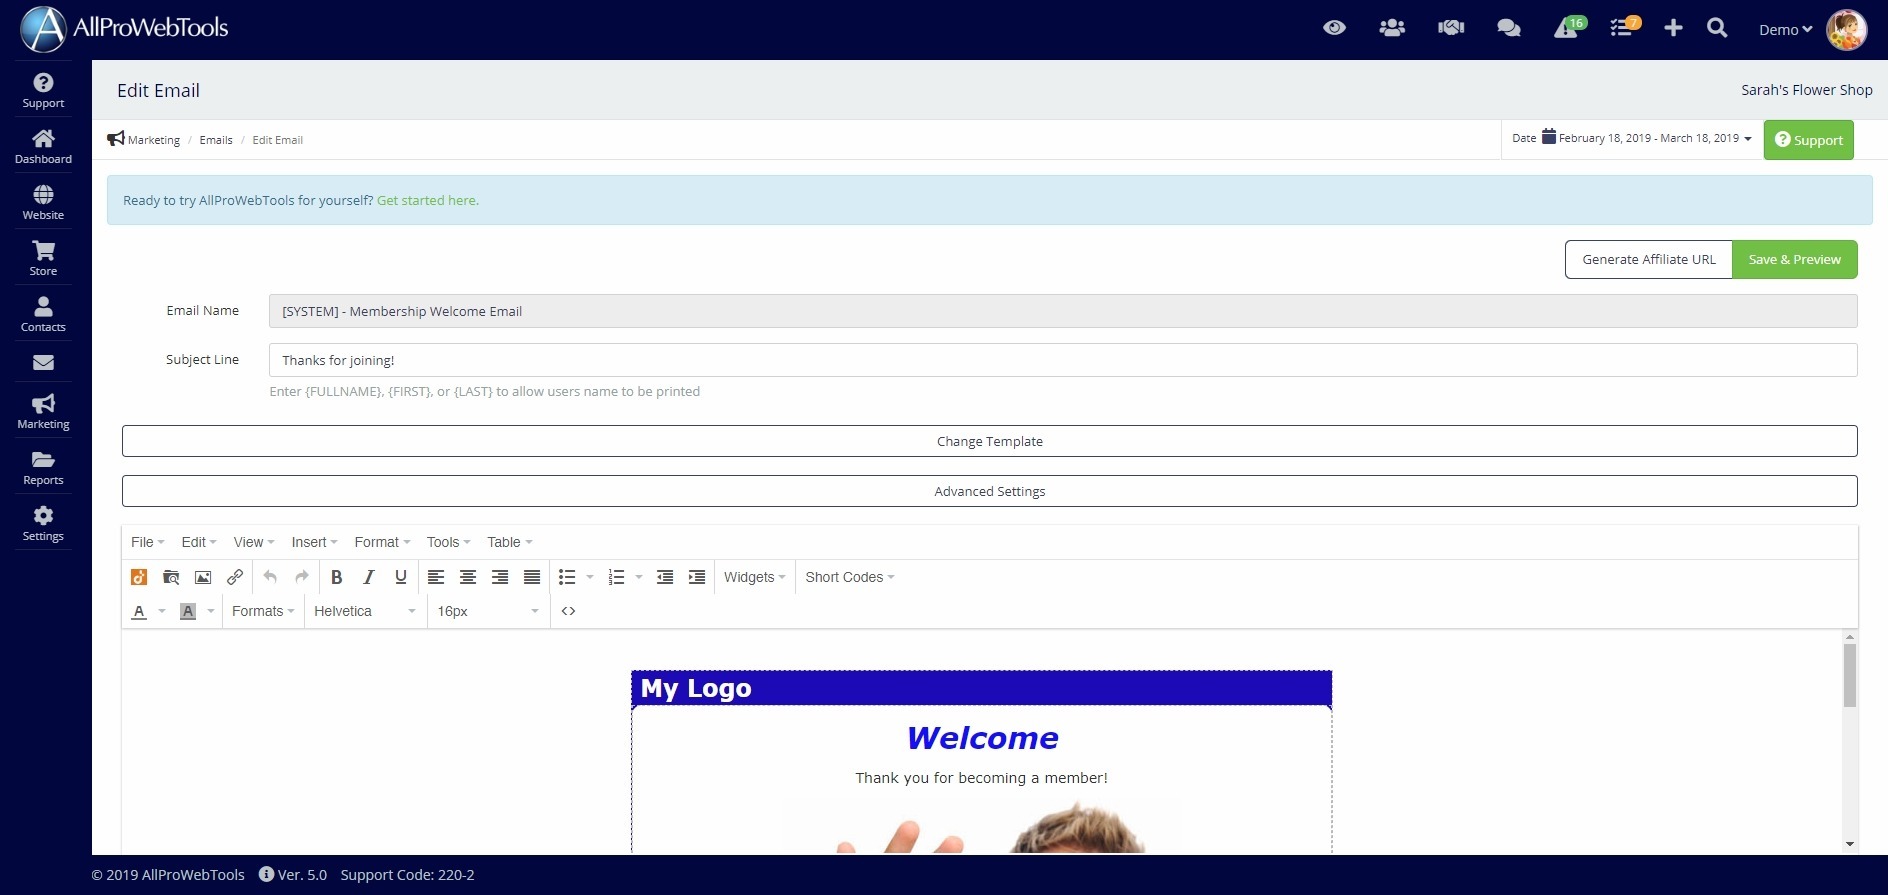Apply the background highlight color

pyautogui.click(x=188, y=611)
